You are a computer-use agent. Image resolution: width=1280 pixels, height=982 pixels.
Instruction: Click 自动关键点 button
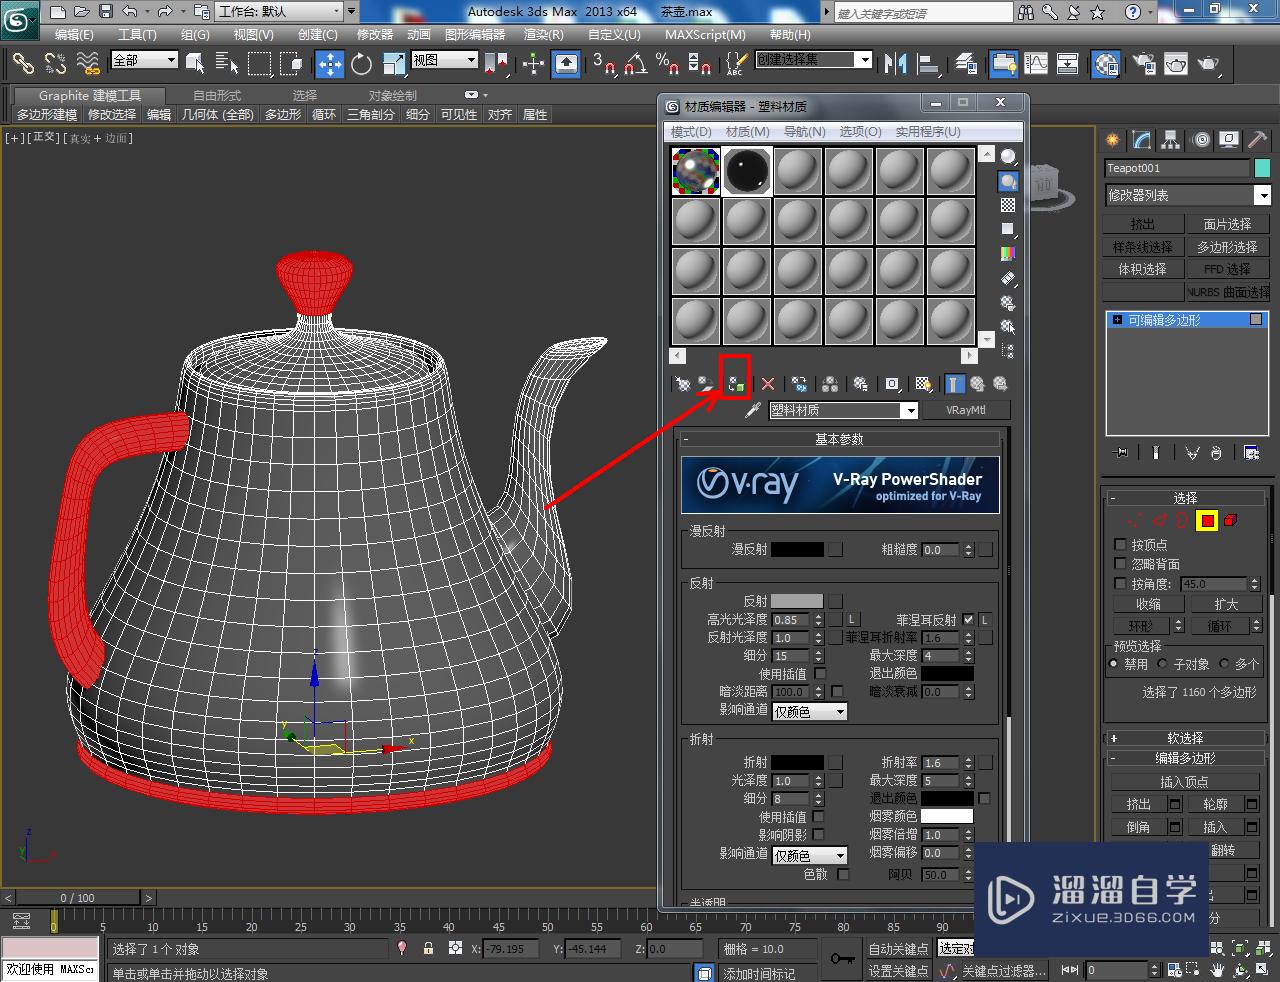[x=898, y=949]
